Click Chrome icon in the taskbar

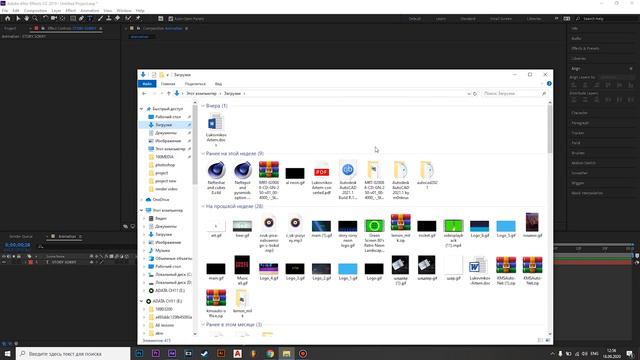tap(270, 353)
